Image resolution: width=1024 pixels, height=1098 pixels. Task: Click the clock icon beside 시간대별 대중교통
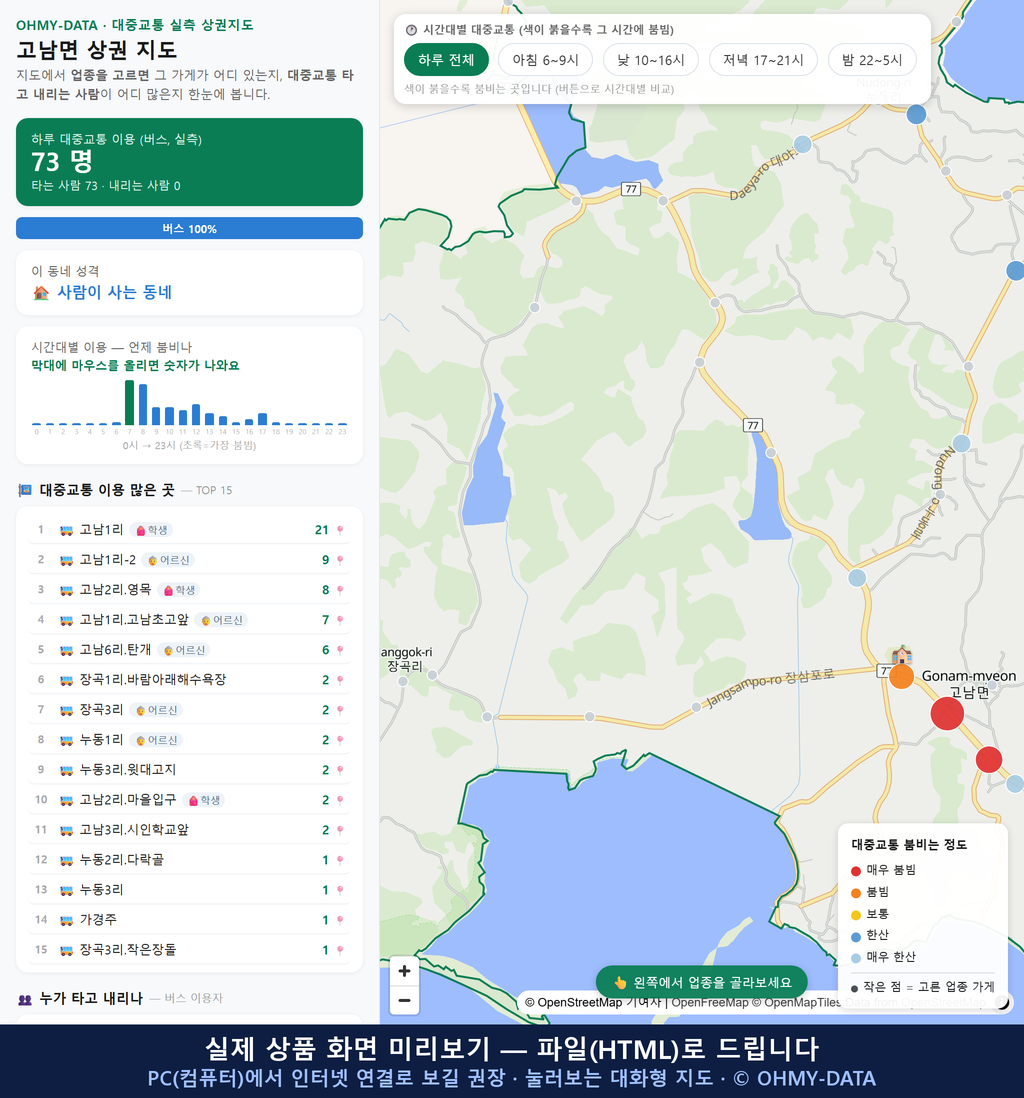point(411,30)
